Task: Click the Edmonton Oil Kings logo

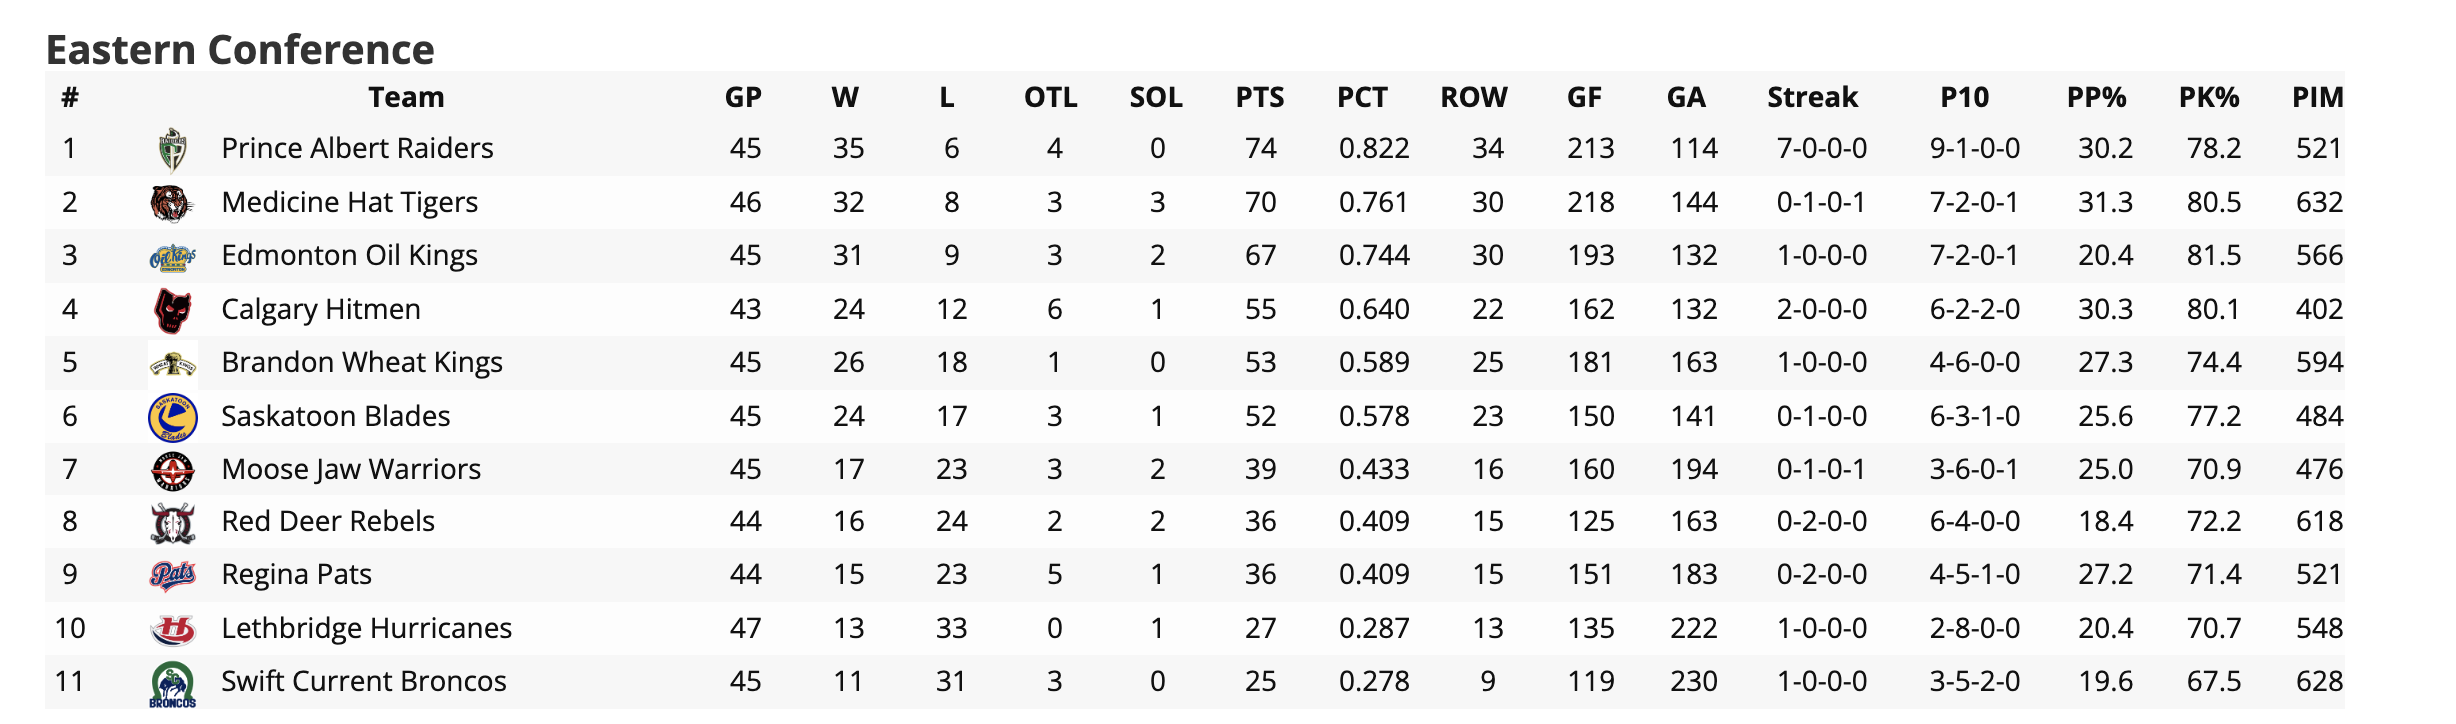Action: pyautogui.click(x=173, y=257)
